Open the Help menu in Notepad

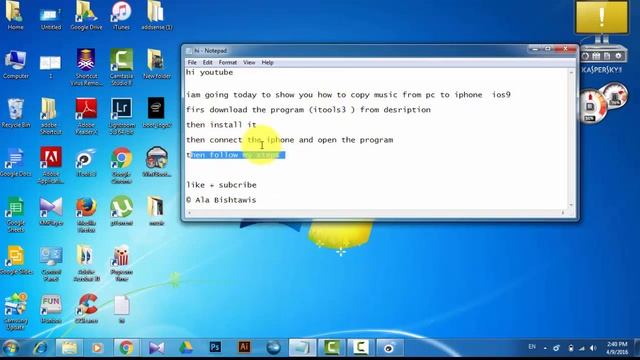(x=267, y=62)
